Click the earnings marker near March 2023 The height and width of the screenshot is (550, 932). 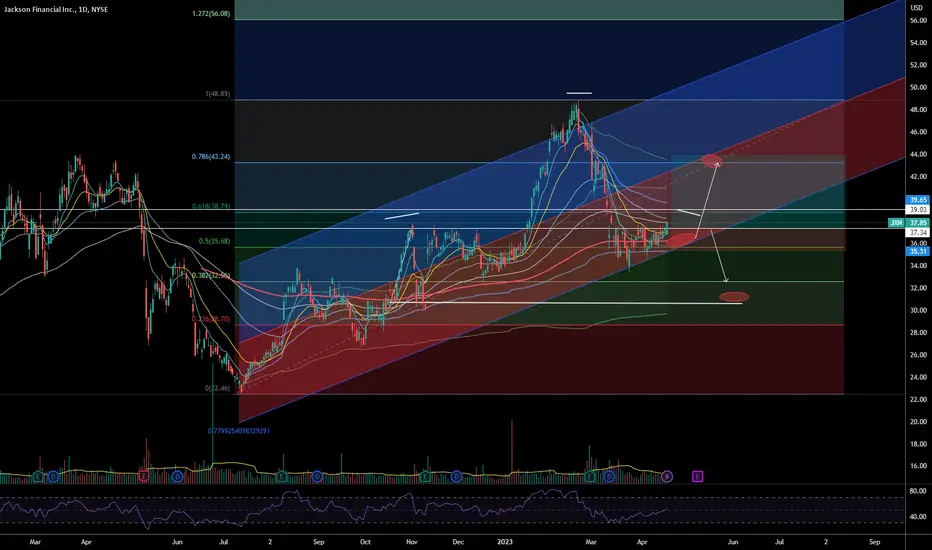coord(590,476)
